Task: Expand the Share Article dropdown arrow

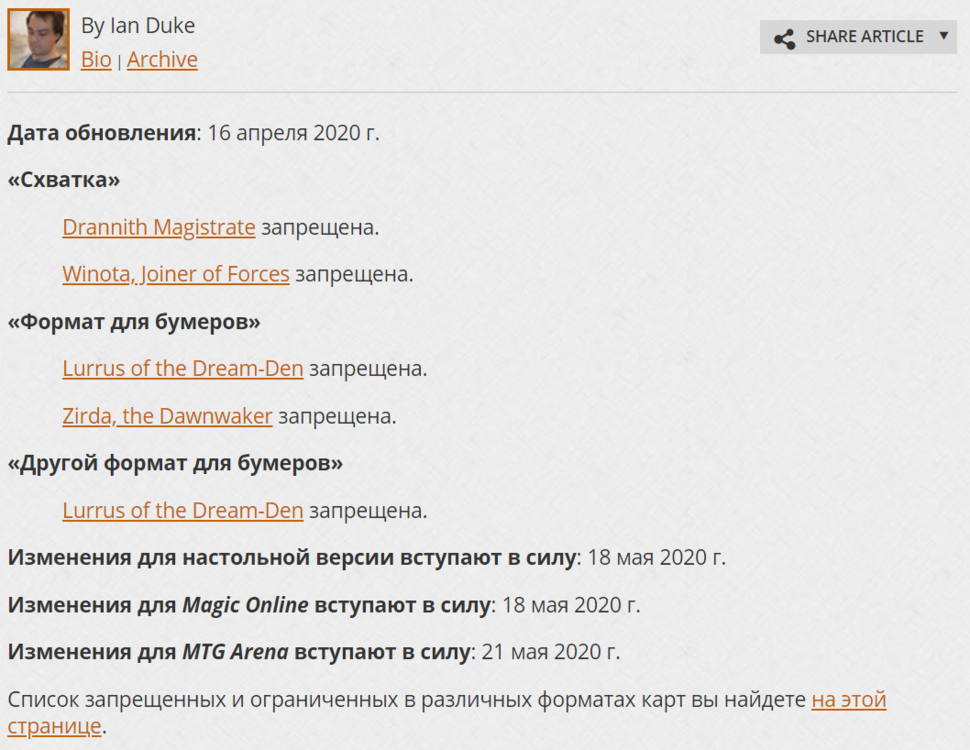Action: click(x=943, y=36)
